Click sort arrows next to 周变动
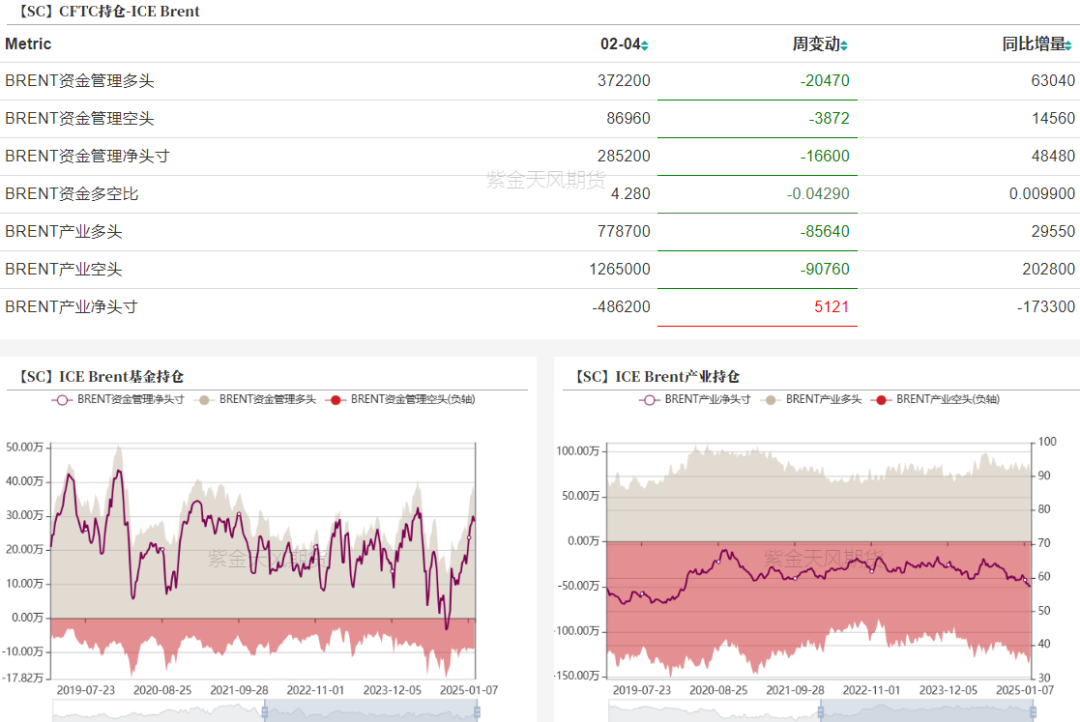Screen dimensions: 1080x722 (x=845, y=45)
